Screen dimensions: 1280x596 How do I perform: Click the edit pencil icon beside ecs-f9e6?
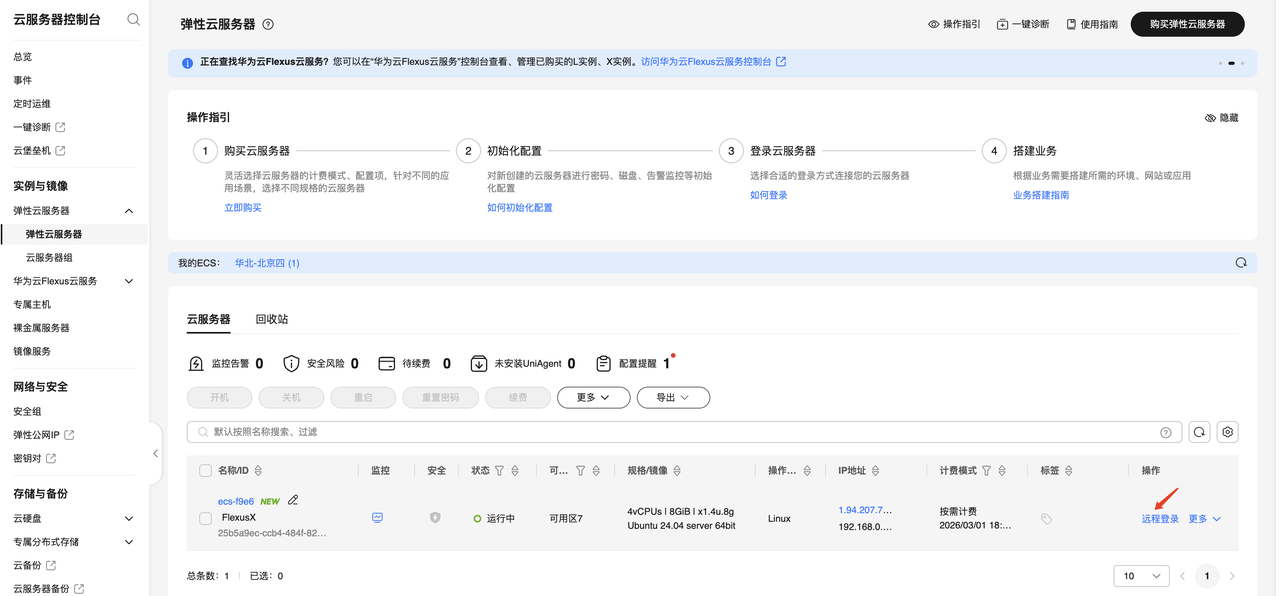tap(292, 499)
